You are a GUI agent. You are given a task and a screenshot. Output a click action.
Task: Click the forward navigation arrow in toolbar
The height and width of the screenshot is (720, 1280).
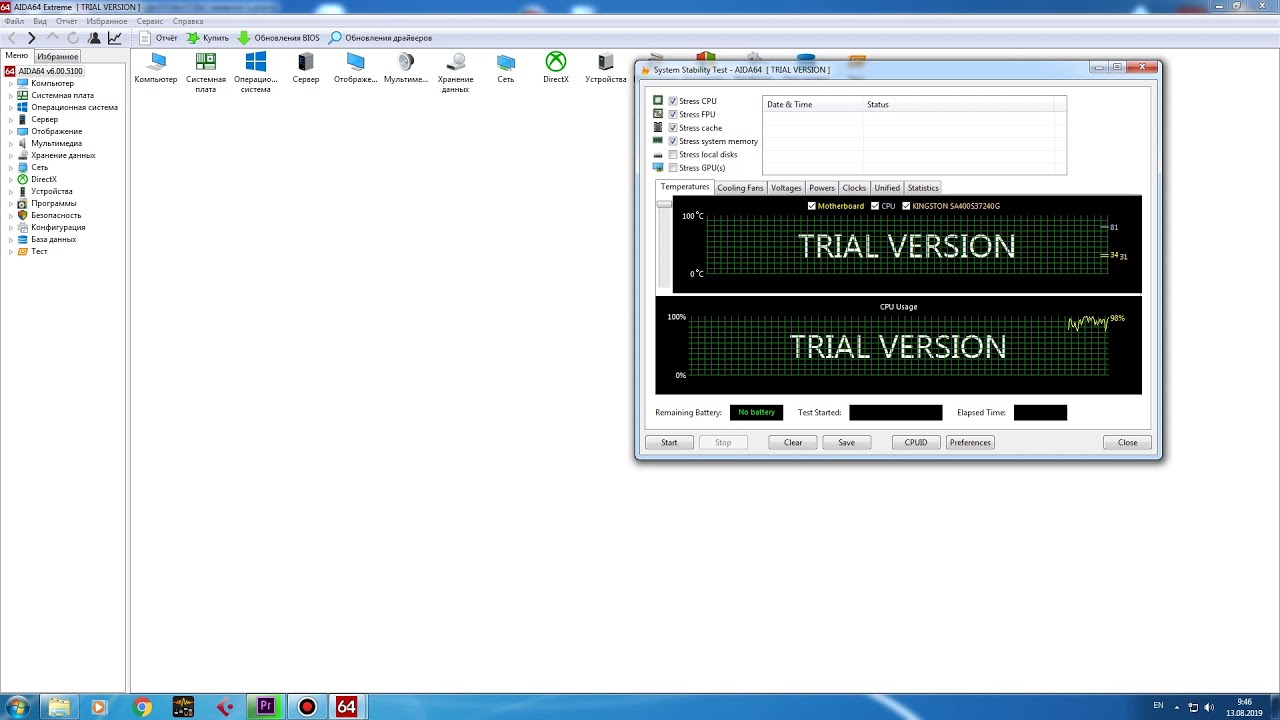[32, 38]
